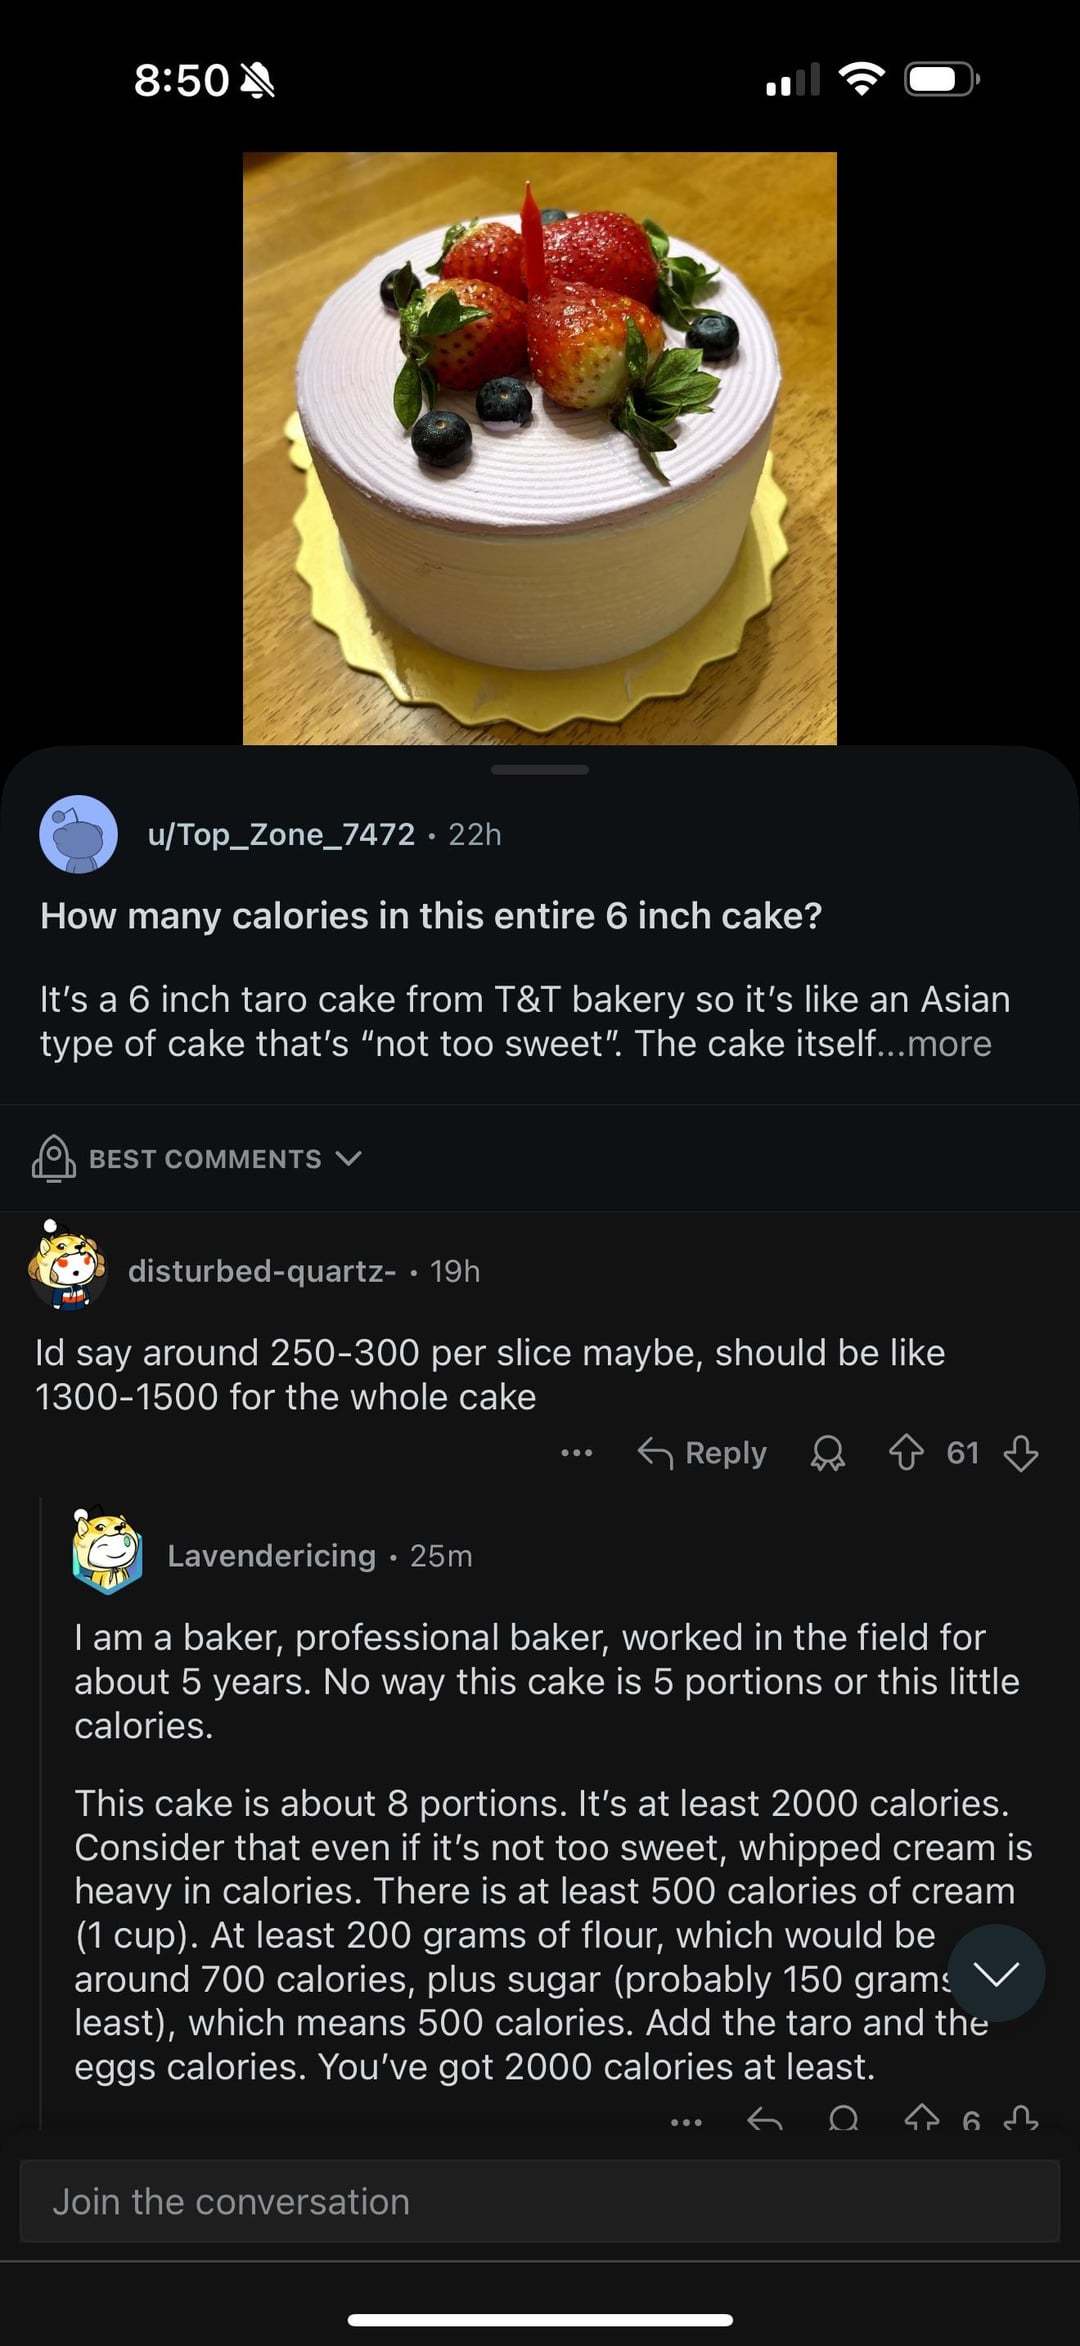Open Lavendericing username profile
This screenshot has width=1080, height=2346.
point(271,1556)
